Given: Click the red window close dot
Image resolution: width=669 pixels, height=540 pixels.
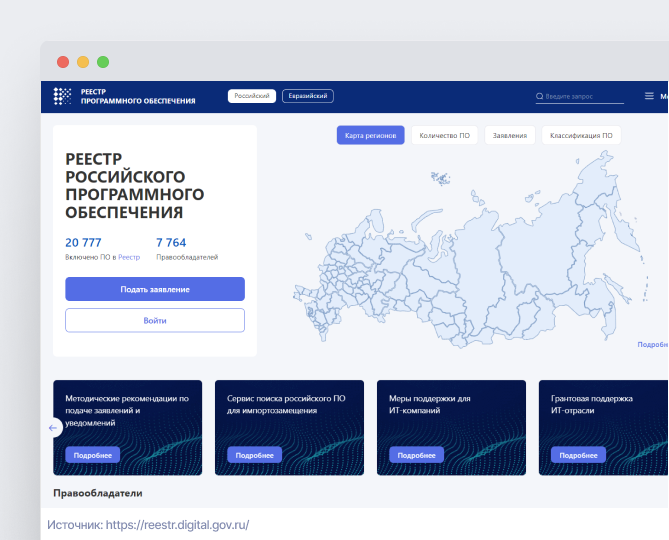Looking at the screenshot, I should 63,62.
